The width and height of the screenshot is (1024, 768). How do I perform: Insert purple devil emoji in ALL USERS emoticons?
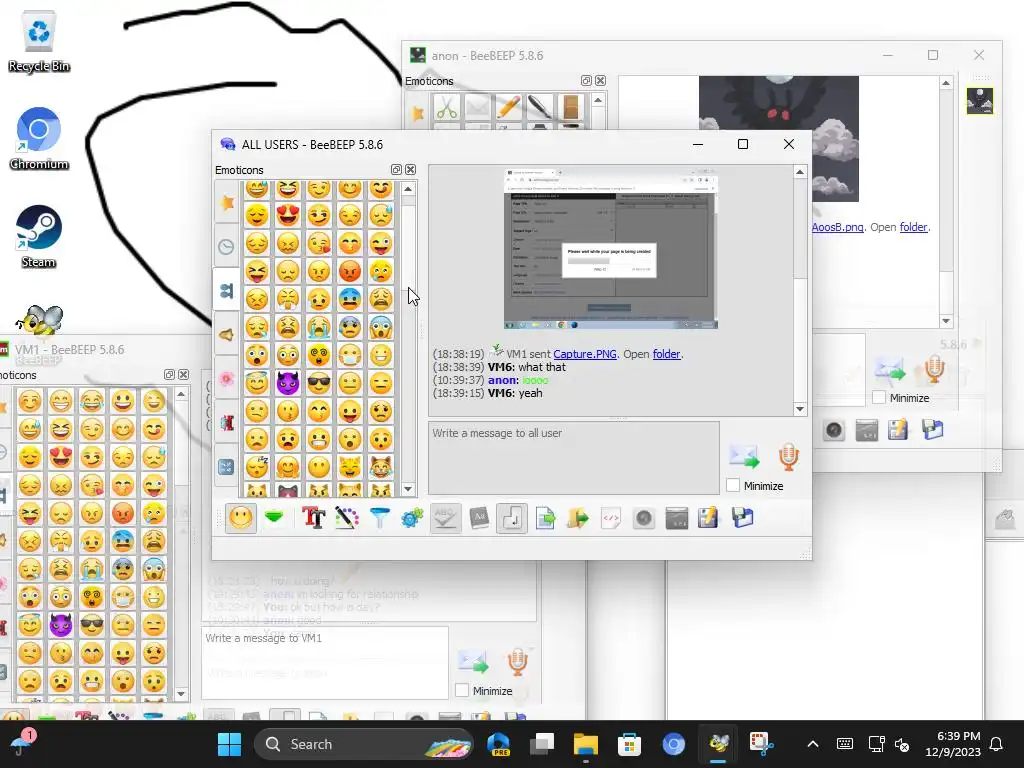pyautogui.click(x=287, y=383)
